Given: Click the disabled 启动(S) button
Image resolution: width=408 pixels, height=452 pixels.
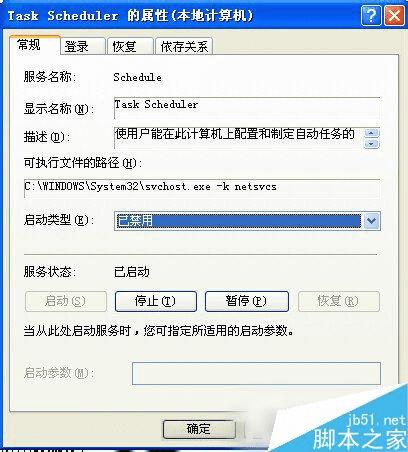Looking at the screenshot, I should coord(66,301).
